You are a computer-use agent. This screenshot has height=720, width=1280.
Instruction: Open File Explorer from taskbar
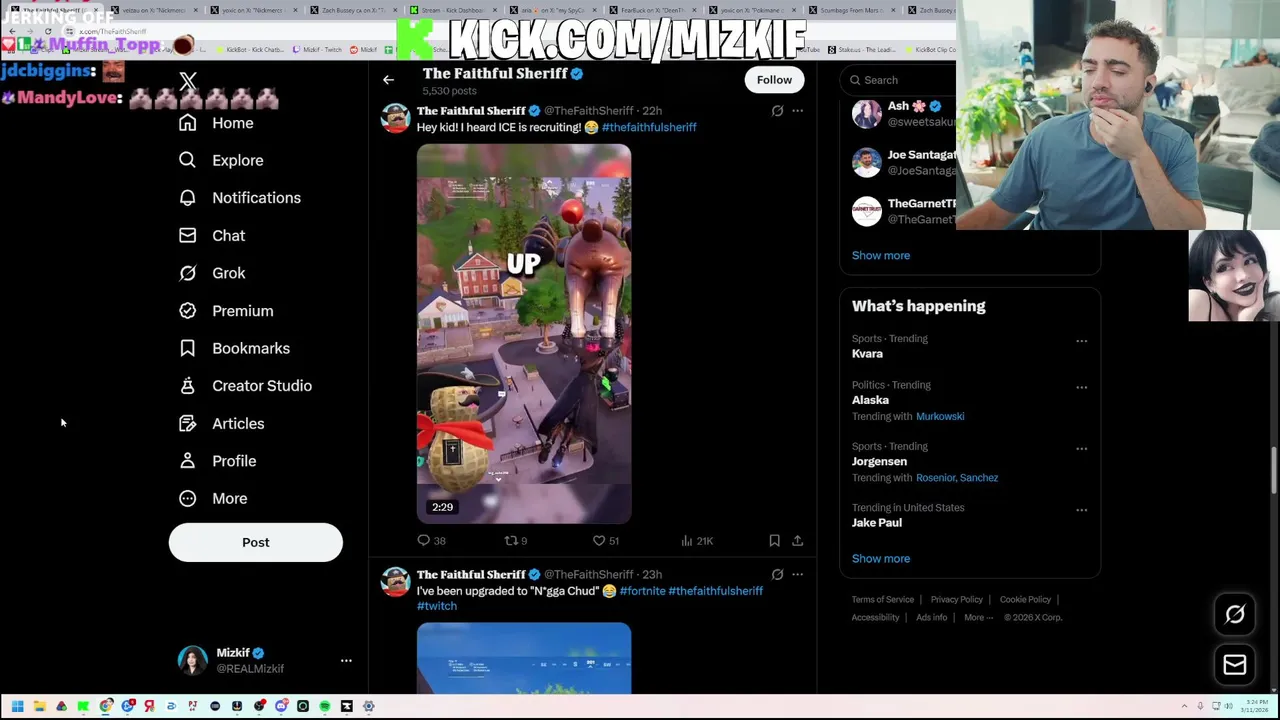[x=39, y=707]
